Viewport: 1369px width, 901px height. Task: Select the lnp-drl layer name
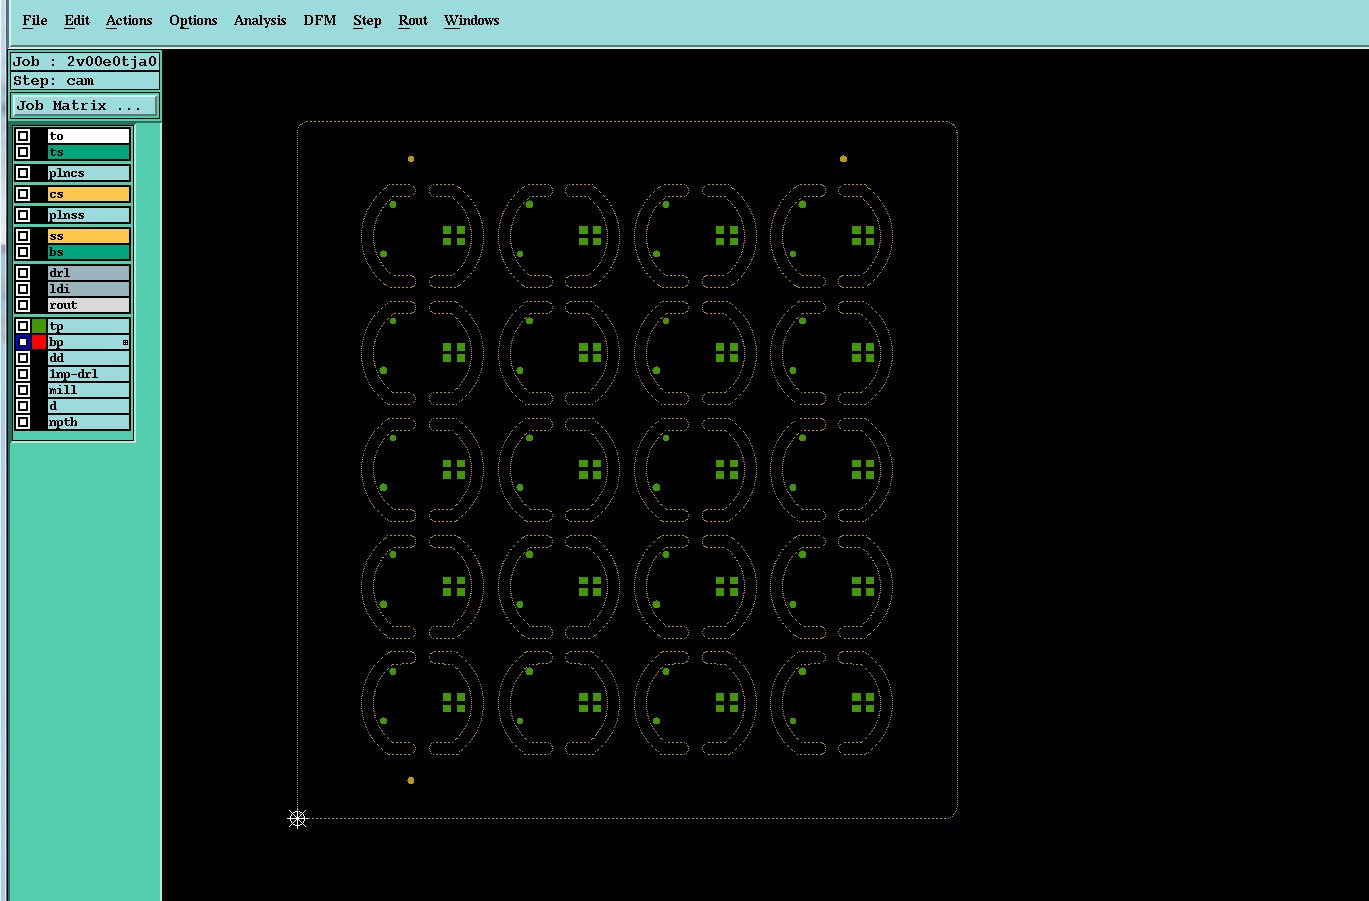click(89, 374)
